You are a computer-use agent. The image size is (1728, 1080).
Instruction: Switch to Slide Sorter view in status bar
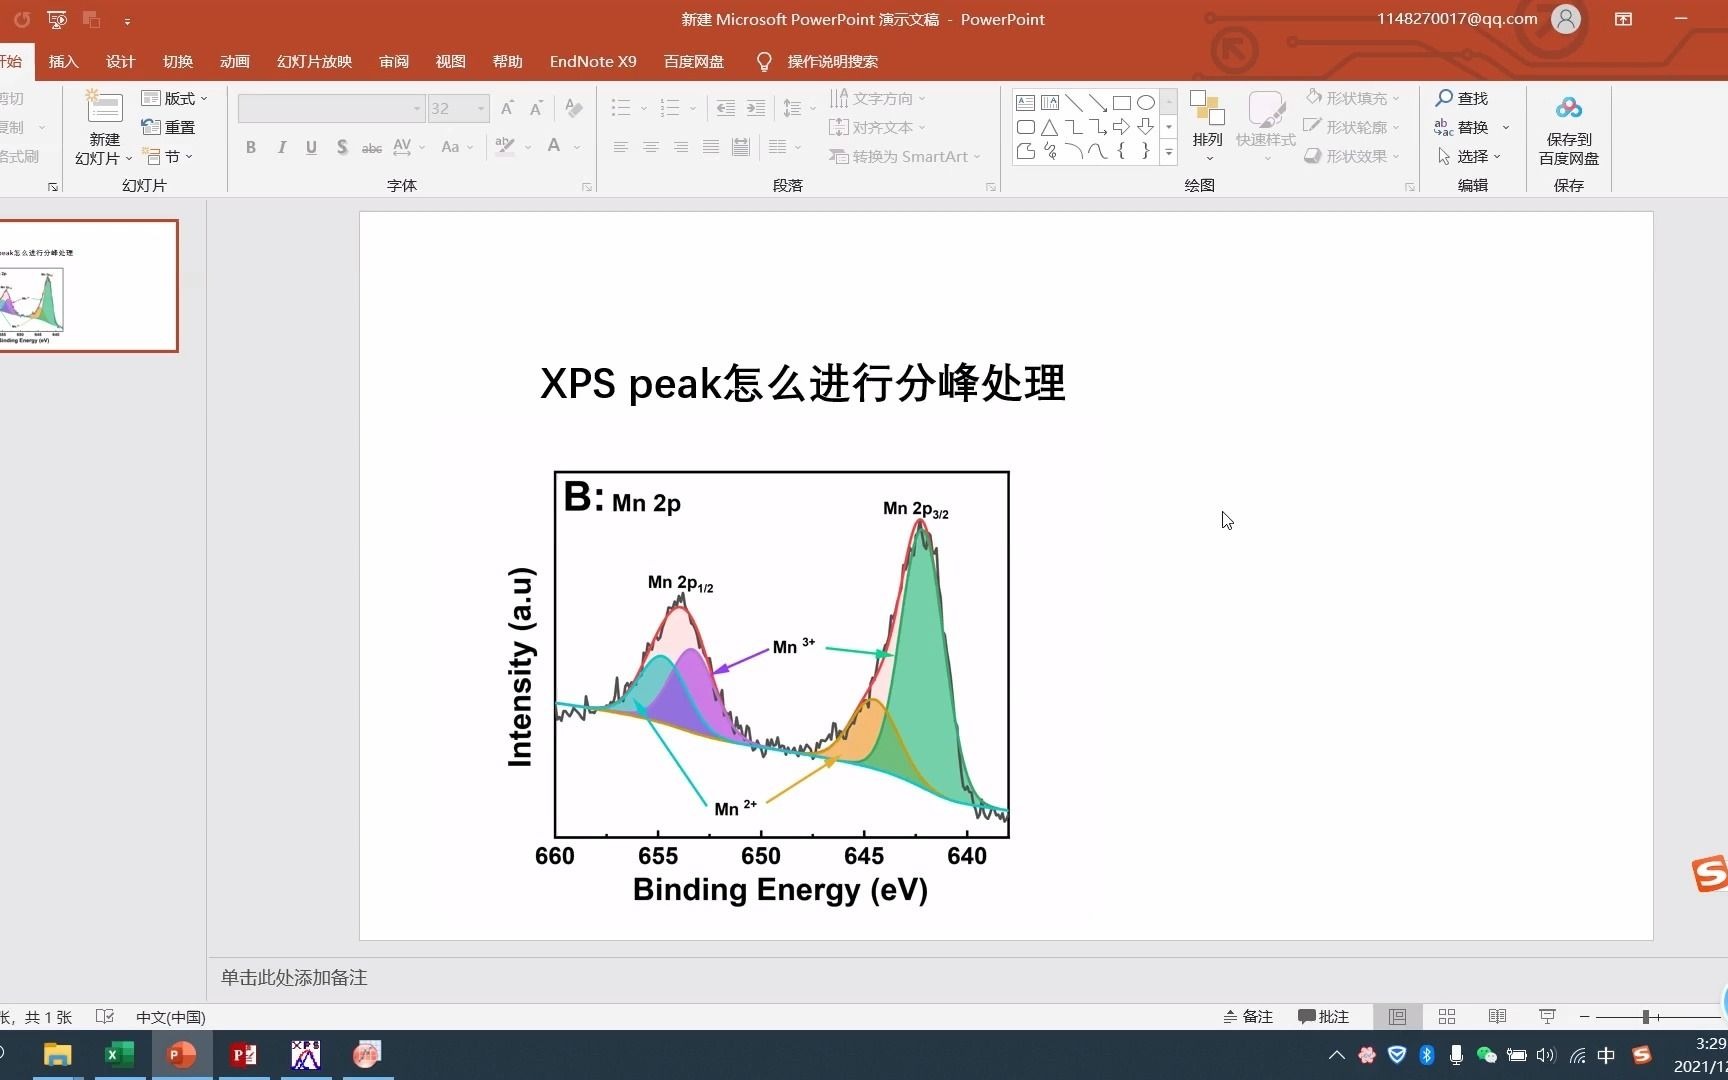(x=1446, y=1016)
